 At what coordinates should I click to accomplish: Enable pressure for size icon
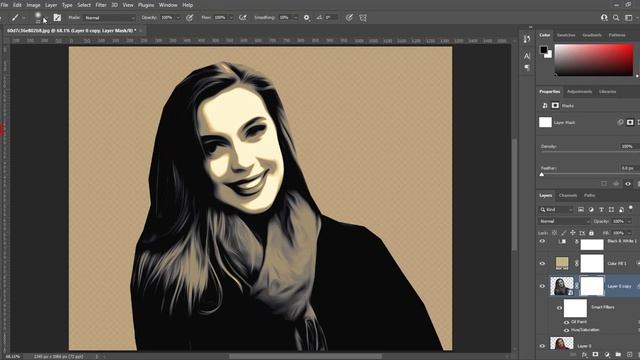[349, 18]
